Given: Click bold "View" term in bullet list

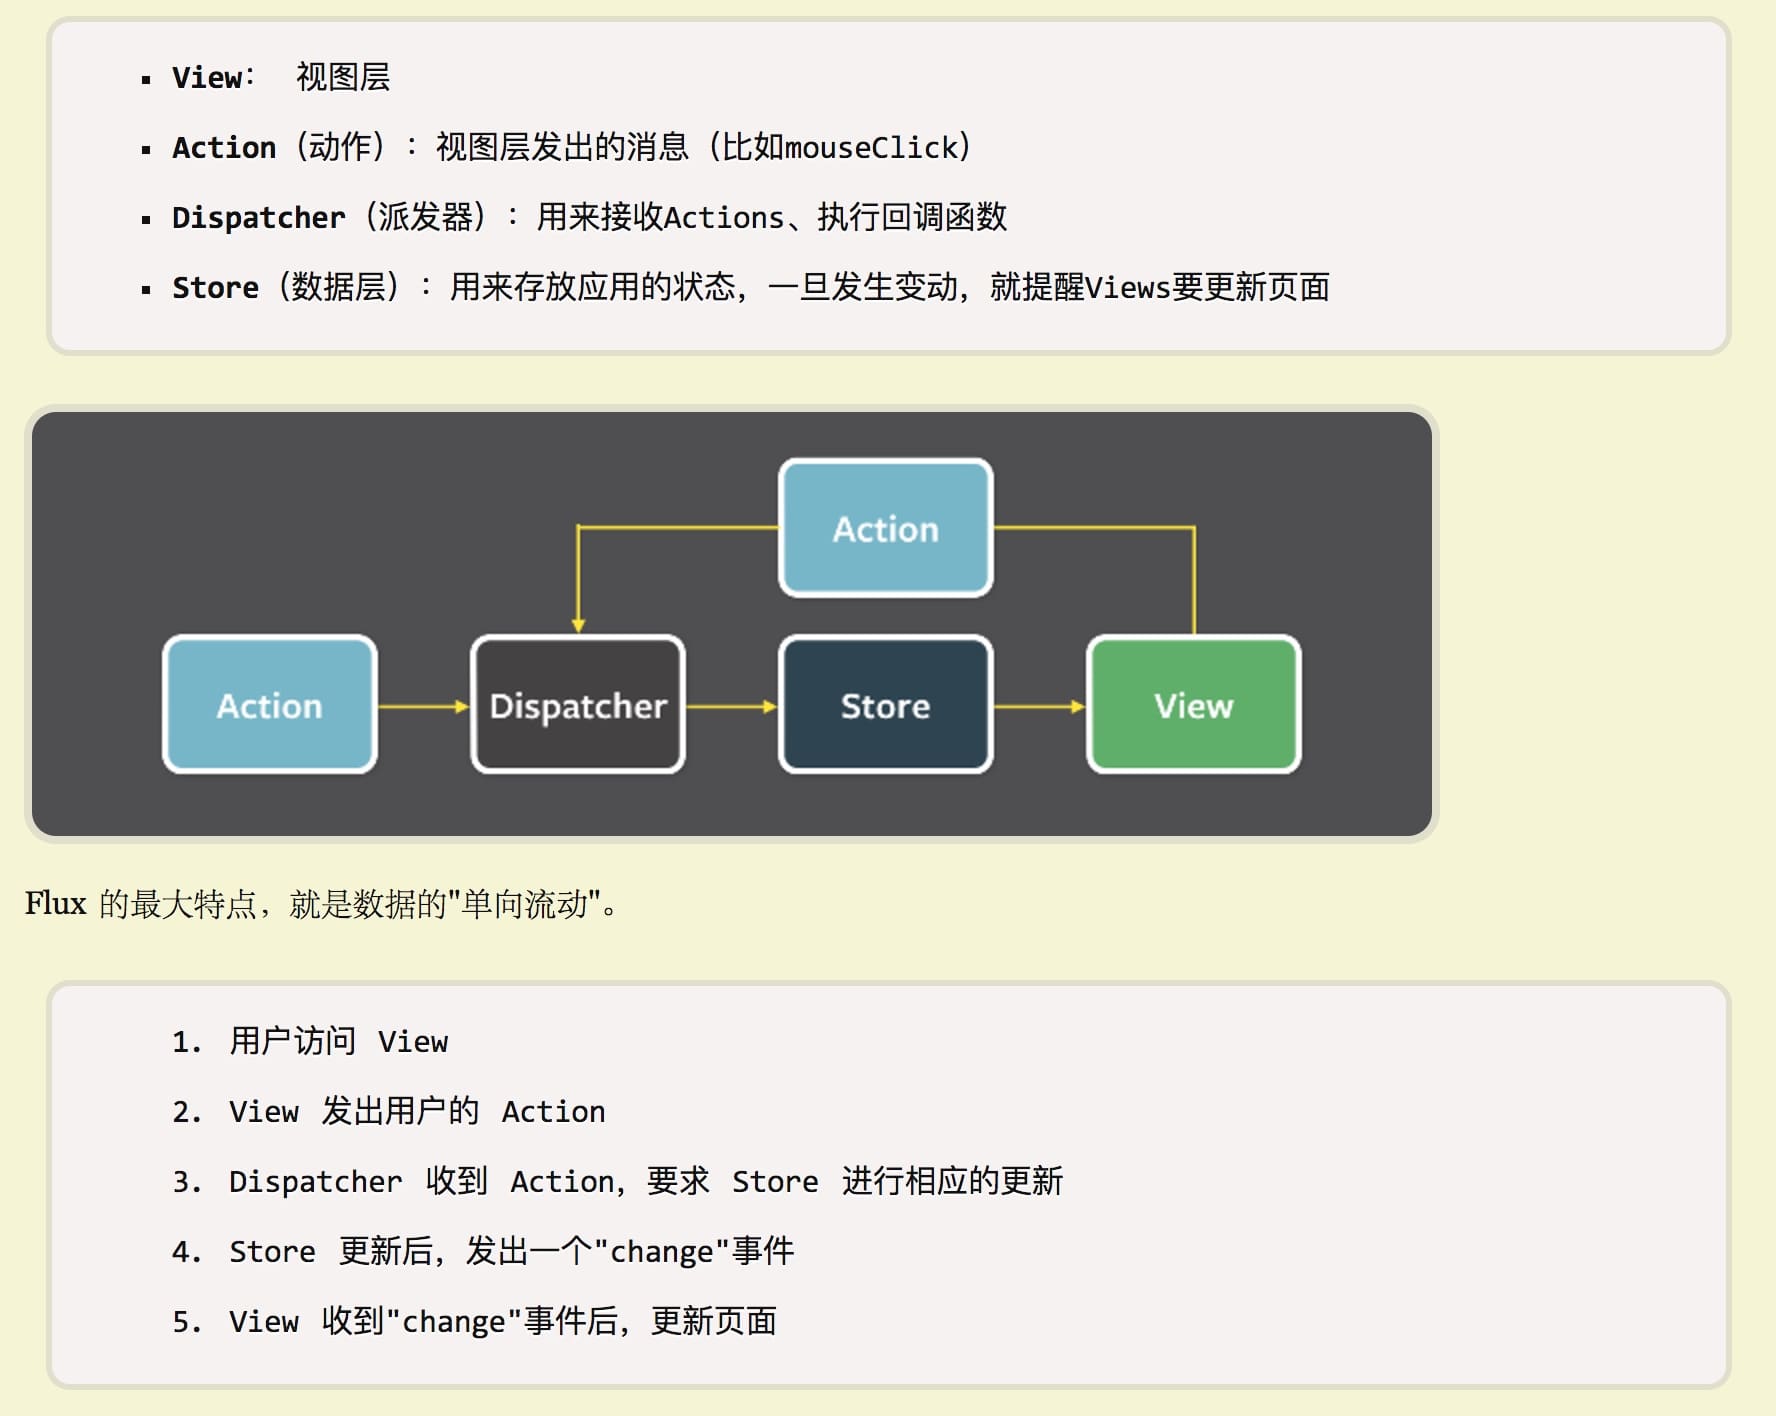Looking at the screenshot, I should (207, 77).
